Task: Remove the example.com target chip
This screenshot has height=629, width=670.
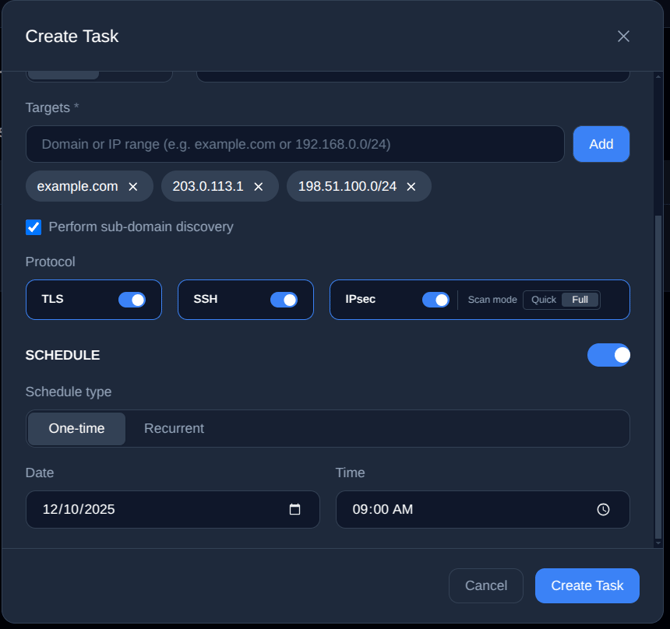Action: [x=133, y=187]
